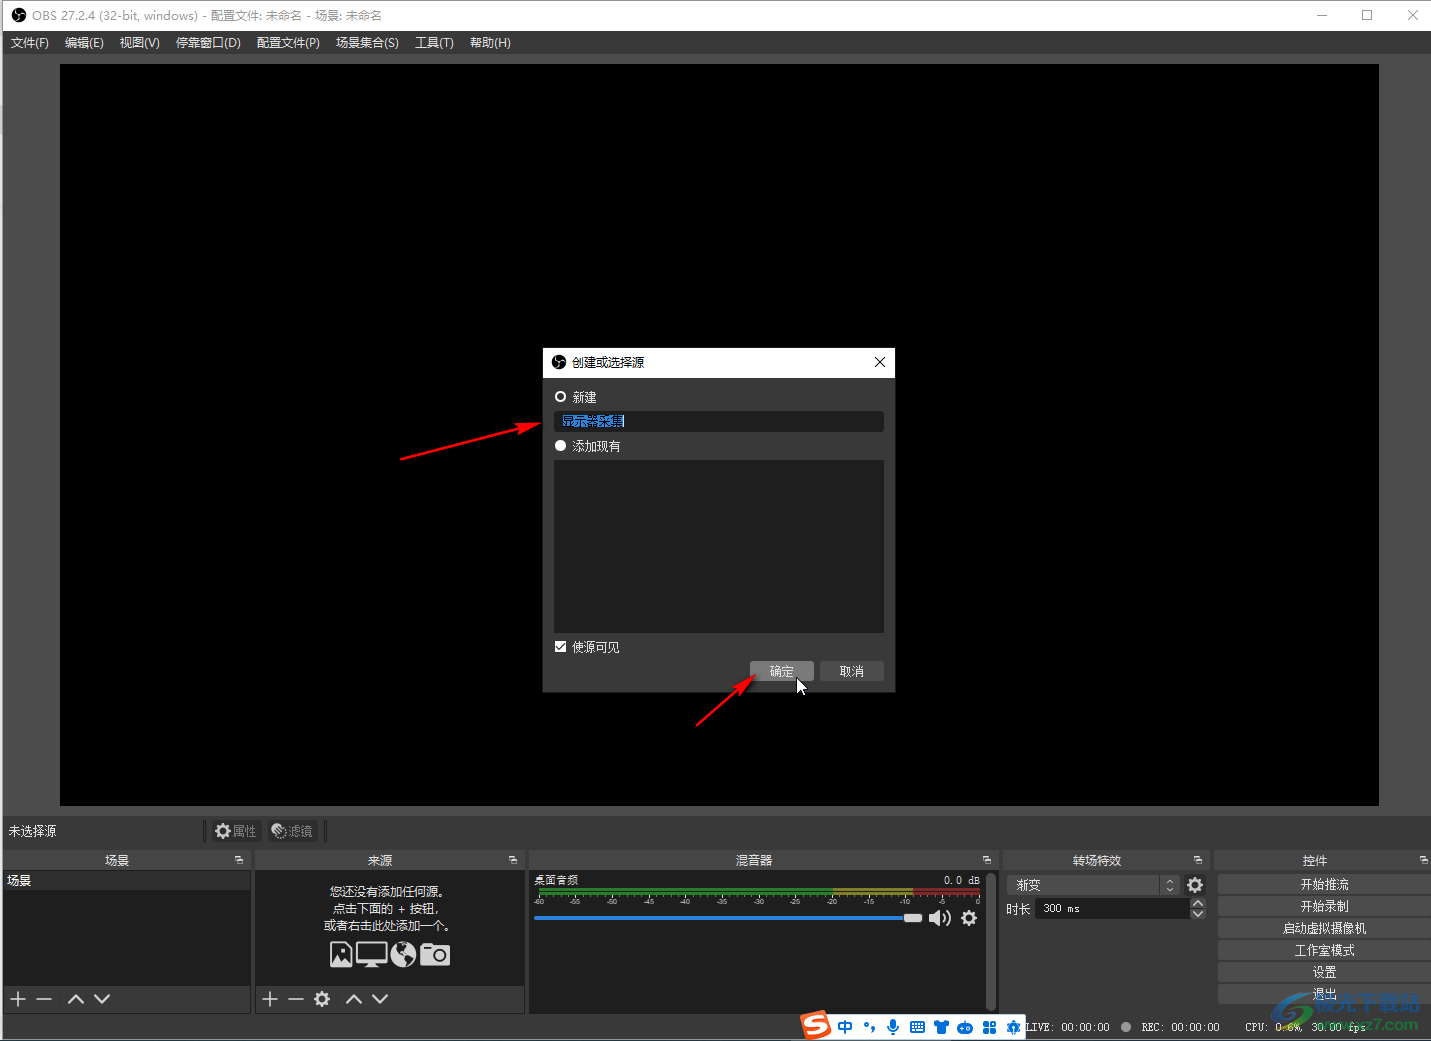The width and height of the screenshot is (1431, 1041).
Task: Open Sogou toolbox grid icon
Action: point(989,1027)
